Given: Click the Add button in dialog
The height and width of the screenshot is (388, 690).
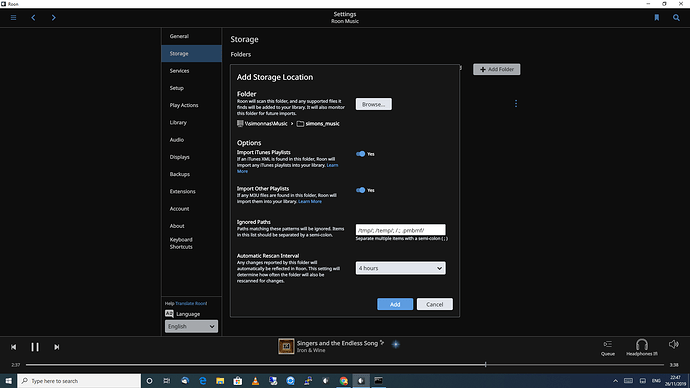Looking at the screenshot, I should pos(395,304).
